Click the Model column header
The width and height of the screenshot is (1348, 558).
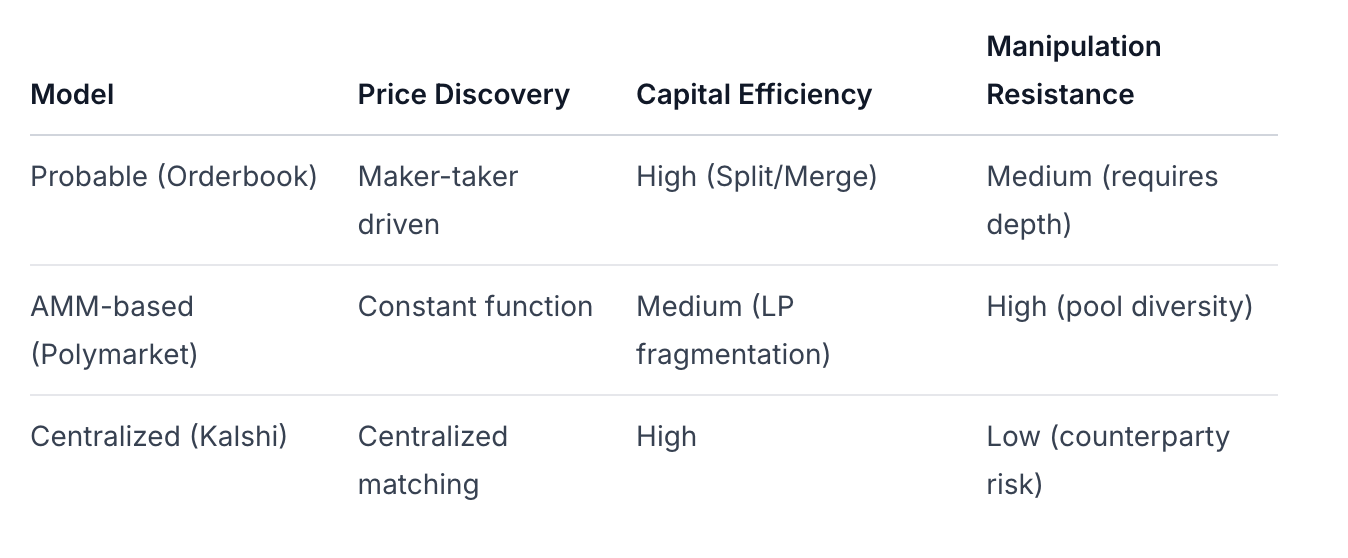[72, 94]
